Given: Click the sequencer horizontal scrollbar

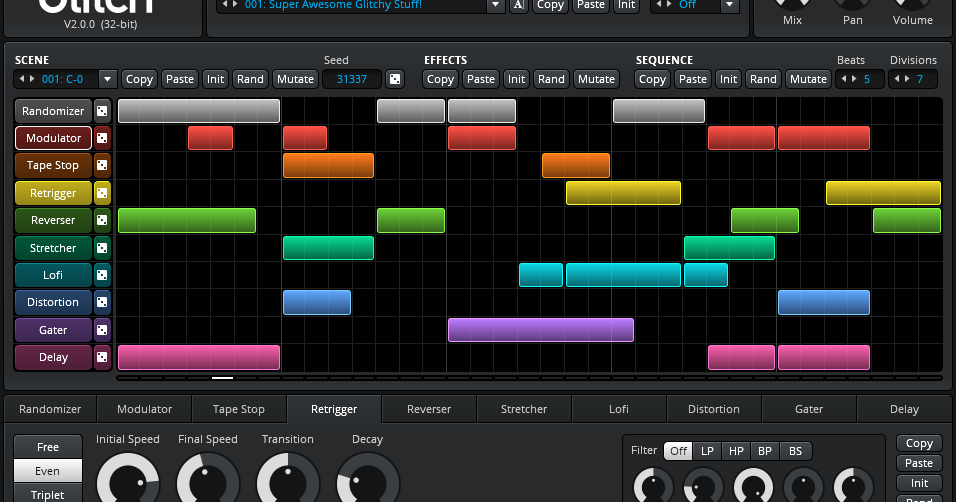Looking at the screenshot, I should coord(529,378).
